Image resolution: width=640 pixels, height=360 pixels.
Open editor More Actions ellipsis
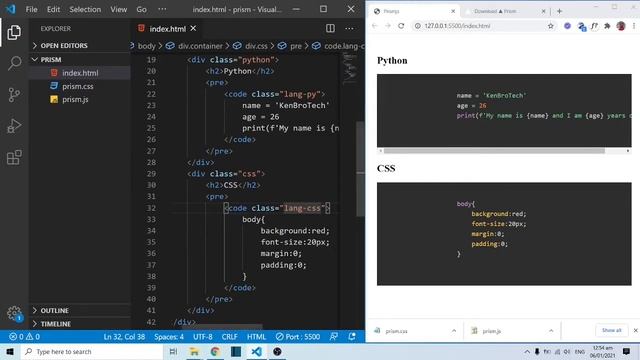(x=349, y=29)
